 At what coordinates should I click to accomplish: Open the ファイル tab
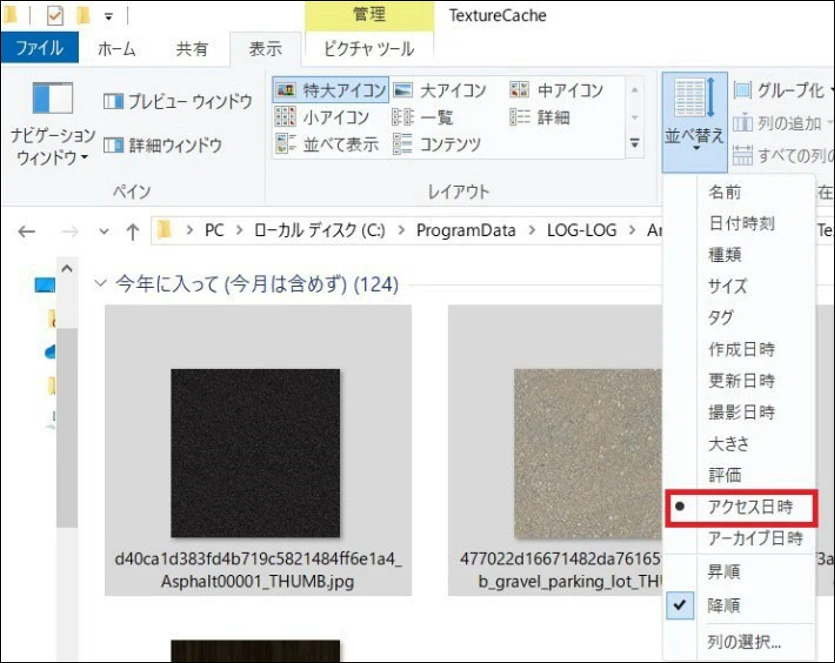tap(39, 48)
